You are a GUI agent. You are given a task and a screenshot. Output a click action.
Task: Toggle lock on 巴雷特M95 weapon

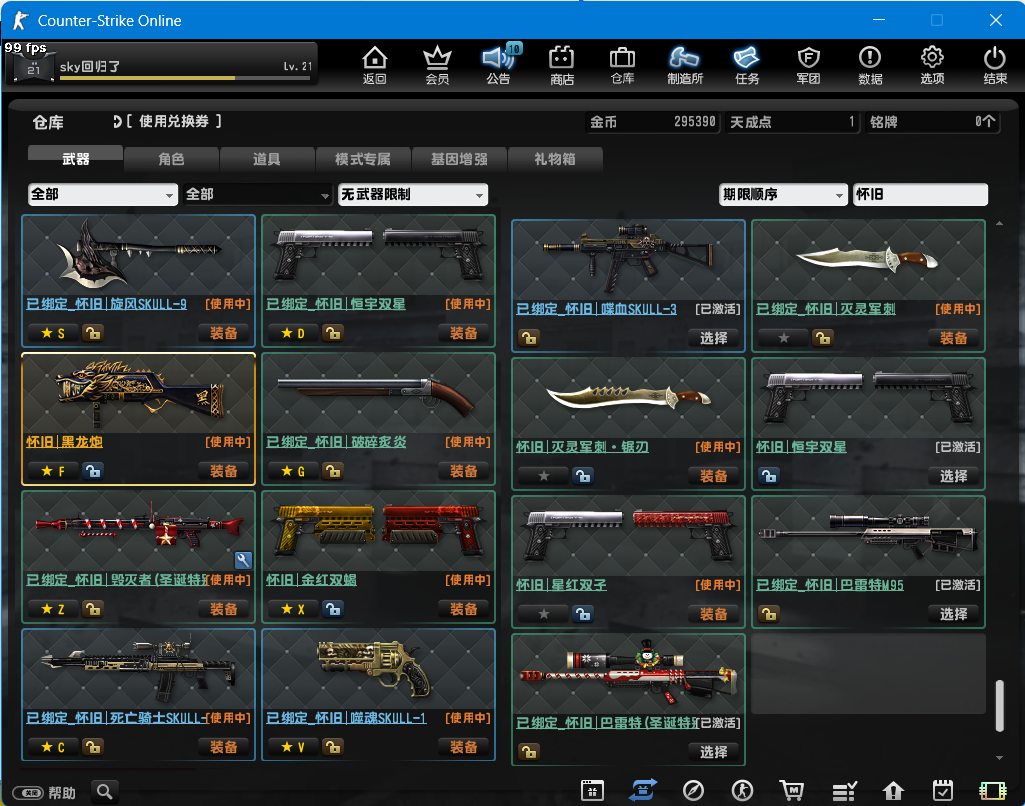[769, 614]
